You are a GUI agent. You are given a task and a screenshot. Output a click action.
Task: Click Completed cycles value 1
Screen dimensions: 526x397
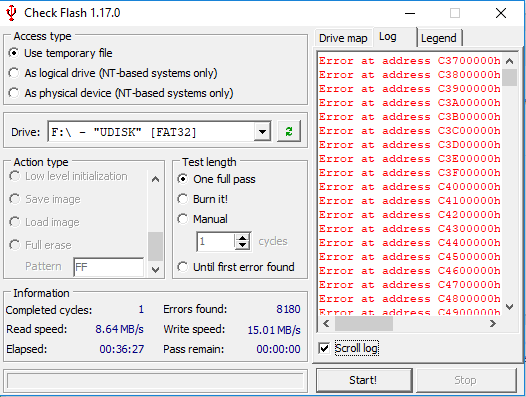pyautogui.click(x=141, y=309)
